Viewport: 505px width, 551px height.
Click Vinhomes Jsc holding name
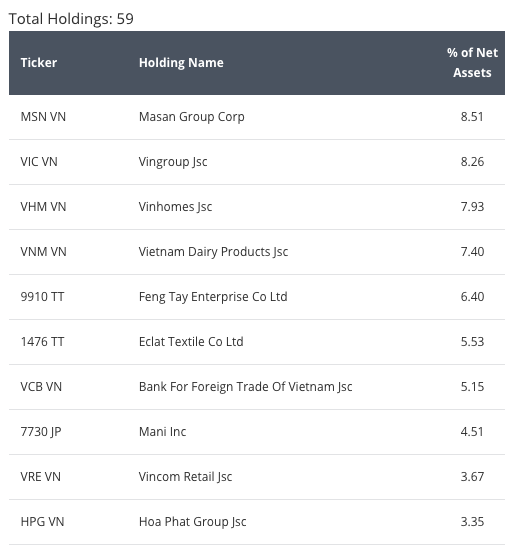175,207
